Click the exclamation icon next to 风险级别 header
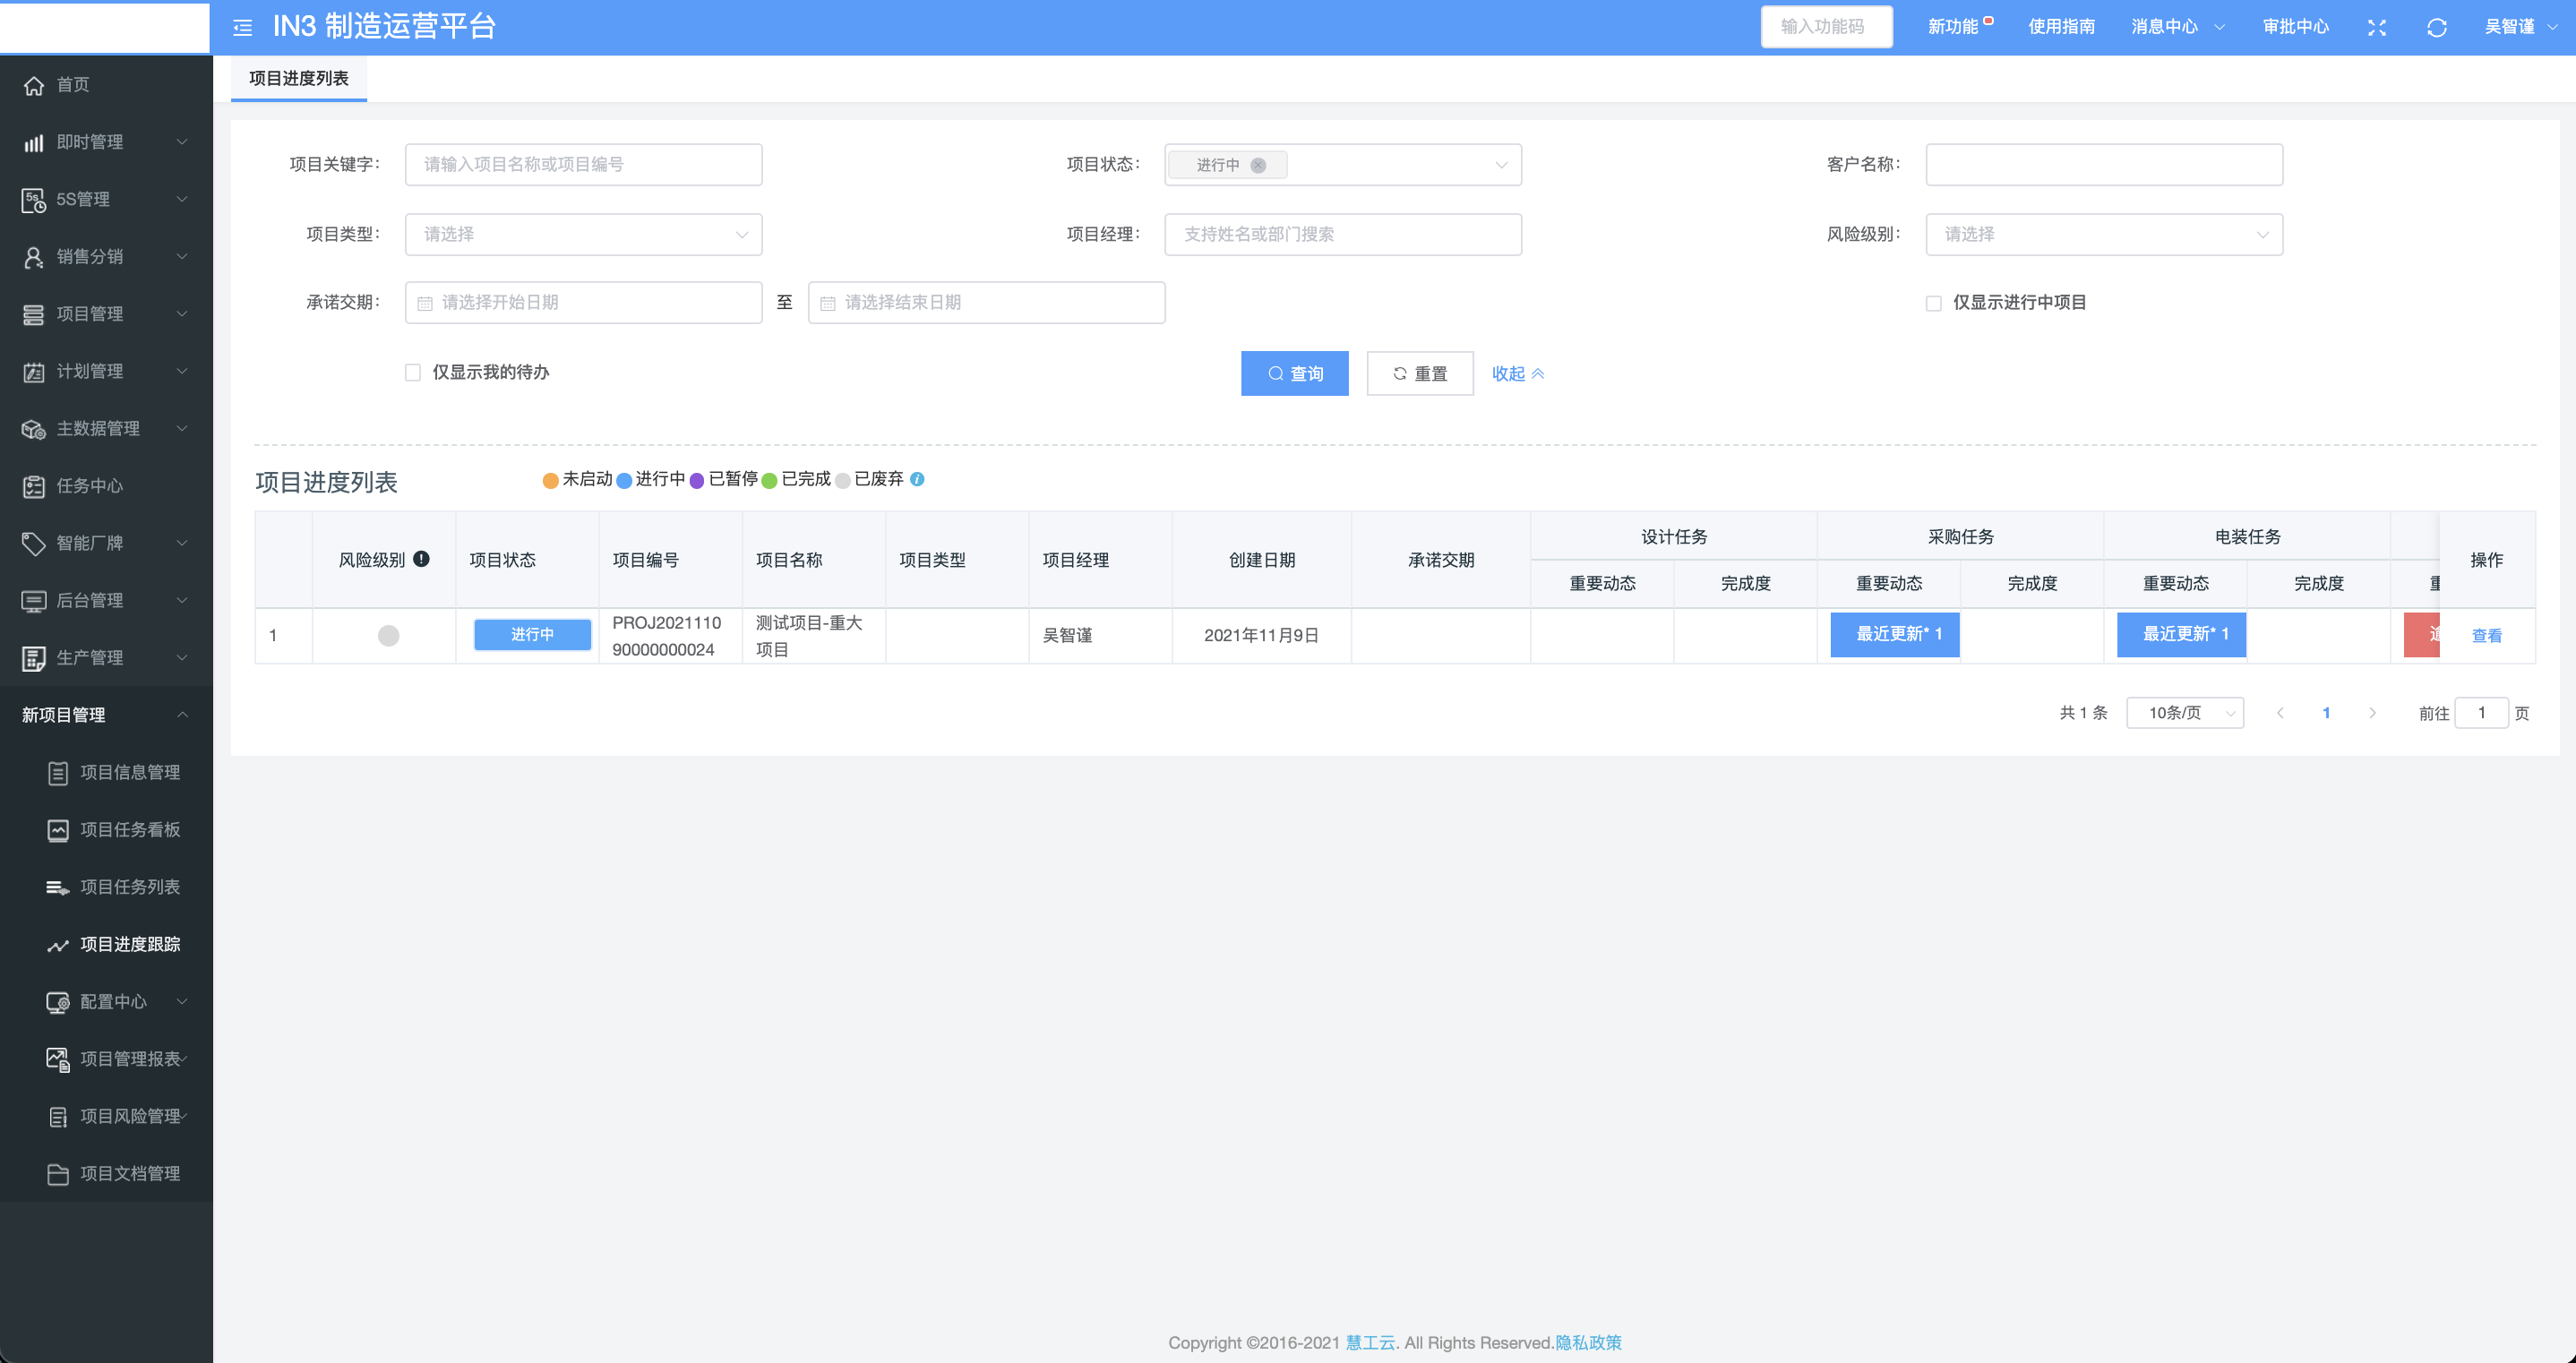The width and height of the screenshot is (2576, 1363). coord(421,559)
